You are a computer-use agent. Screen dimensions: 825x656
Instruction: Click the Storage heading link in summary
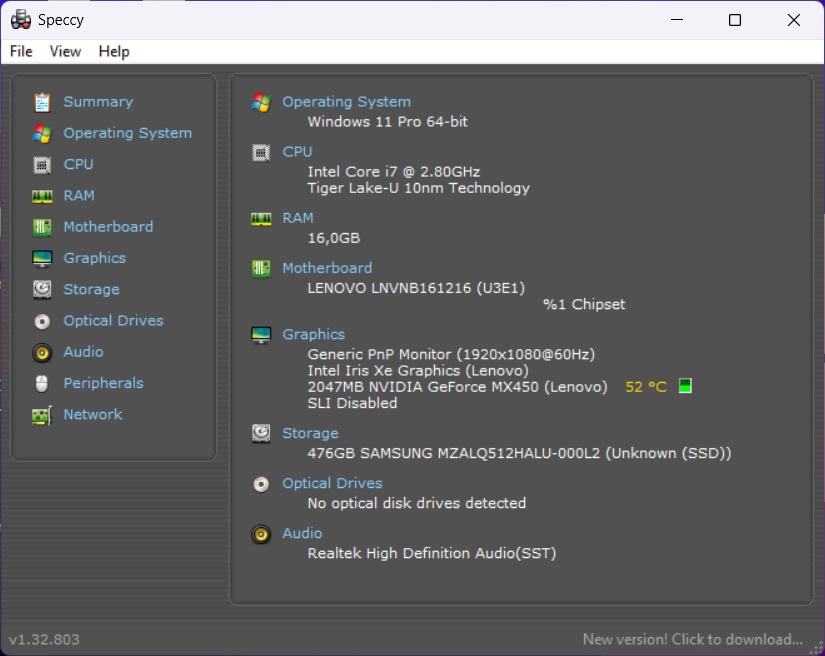[310, 433]
